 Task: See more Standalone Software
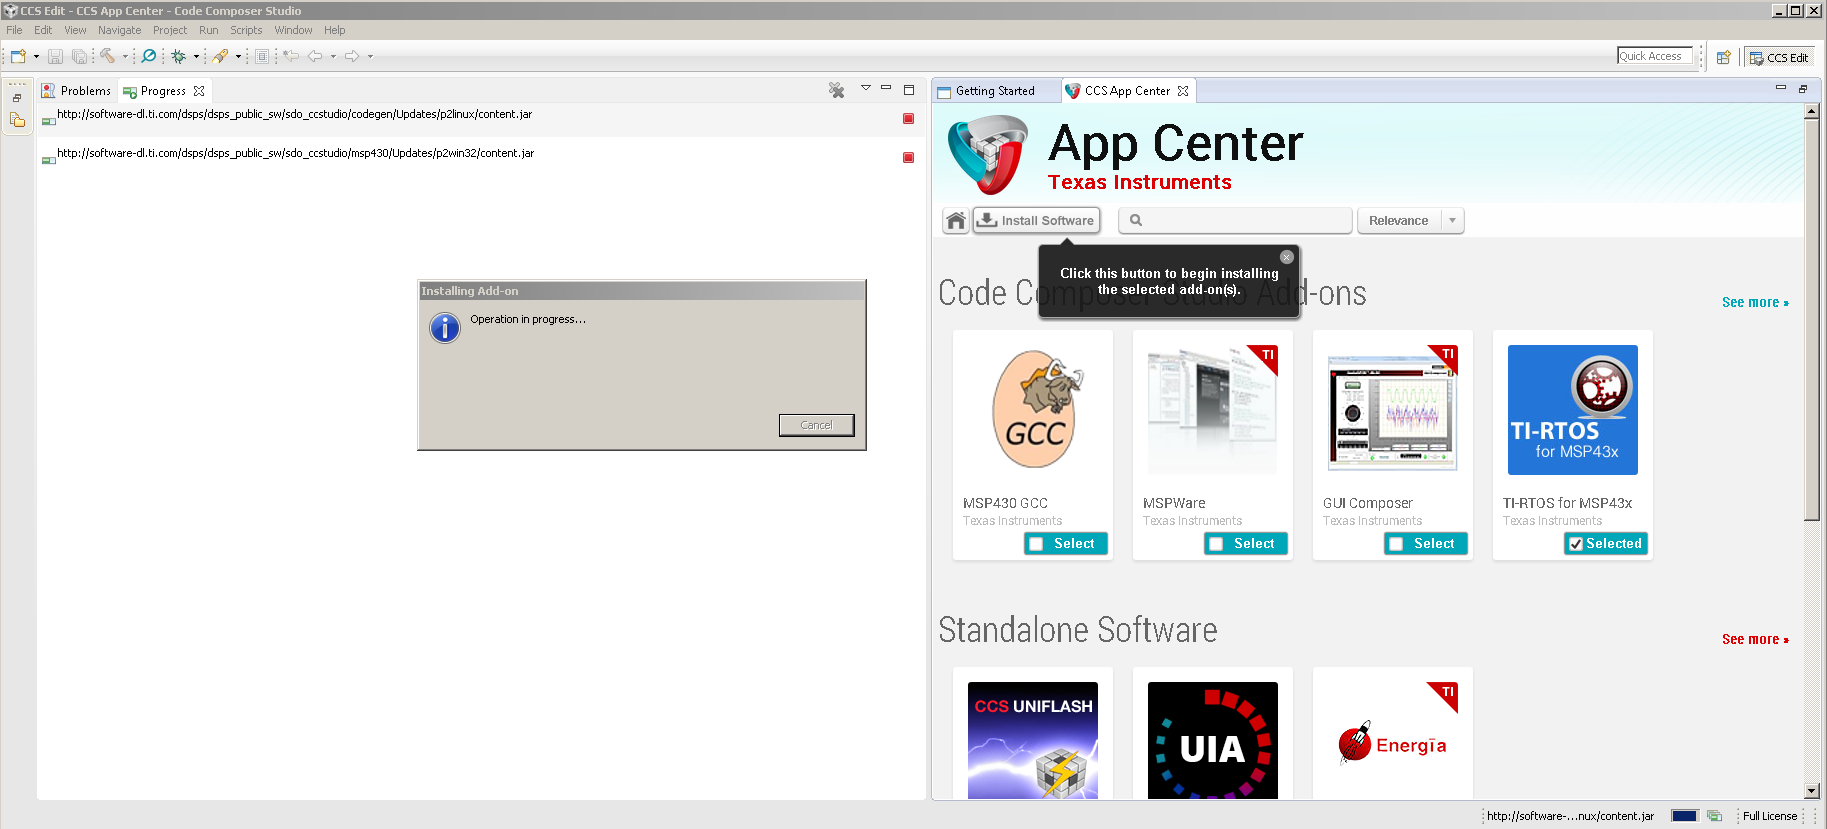pos(1755,639)
